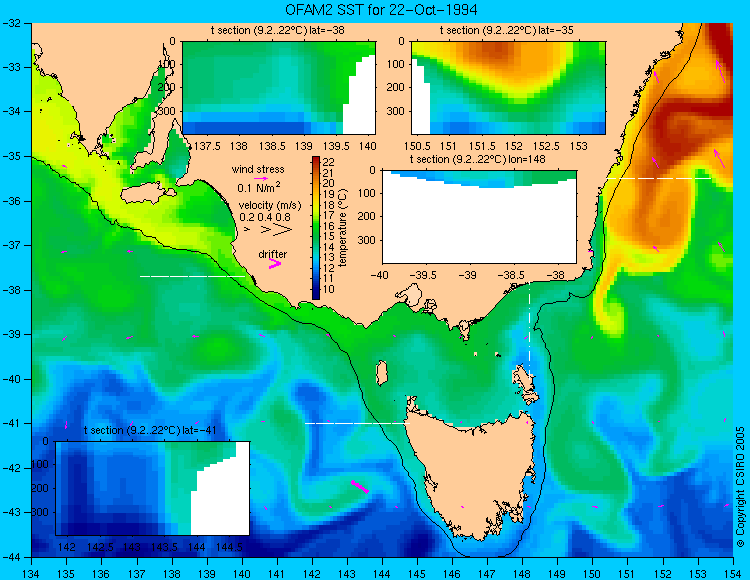The width and height of the screenshot is (750, 580).
Task: Click the '154' longitude label on main bottom axis
Action: (x=733, y=573)
